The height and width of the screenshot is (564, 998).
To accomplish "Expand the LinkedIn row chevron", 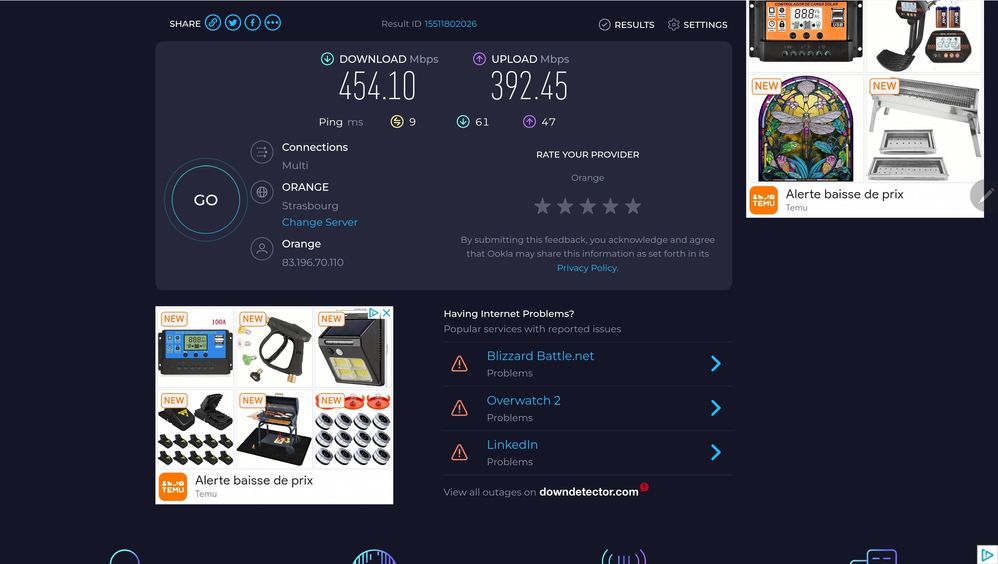I will click(x=715, y=453).
